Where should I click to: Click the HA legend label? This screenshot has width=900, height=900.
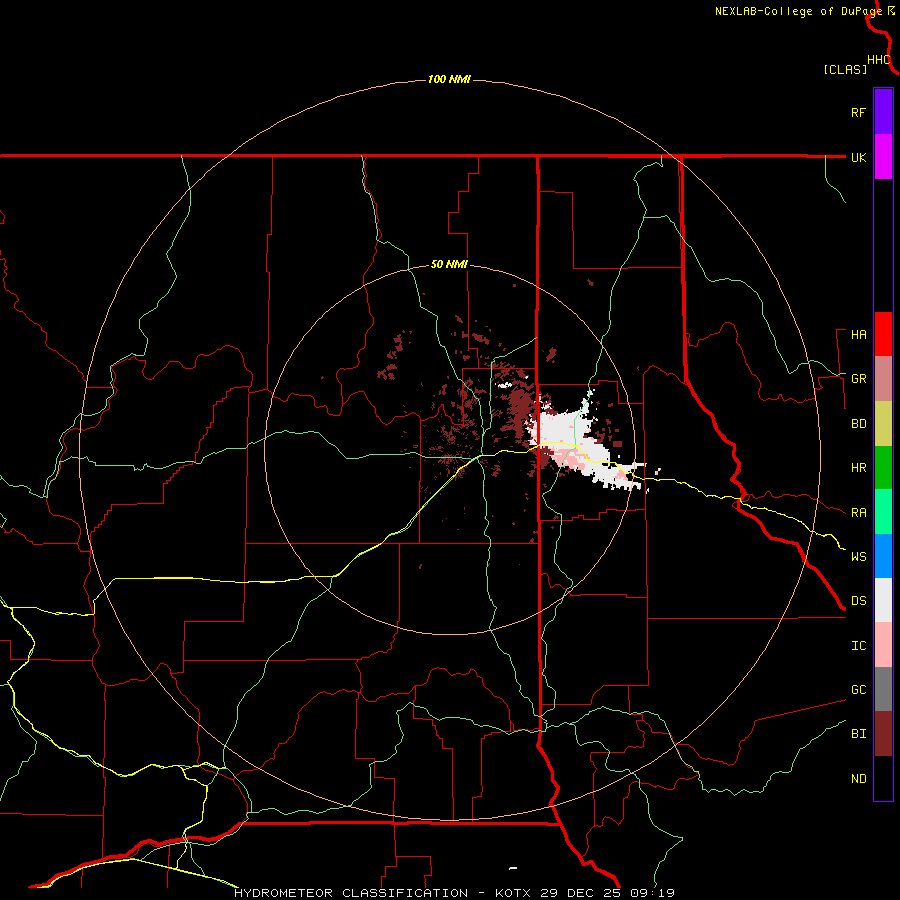[858, 335]
